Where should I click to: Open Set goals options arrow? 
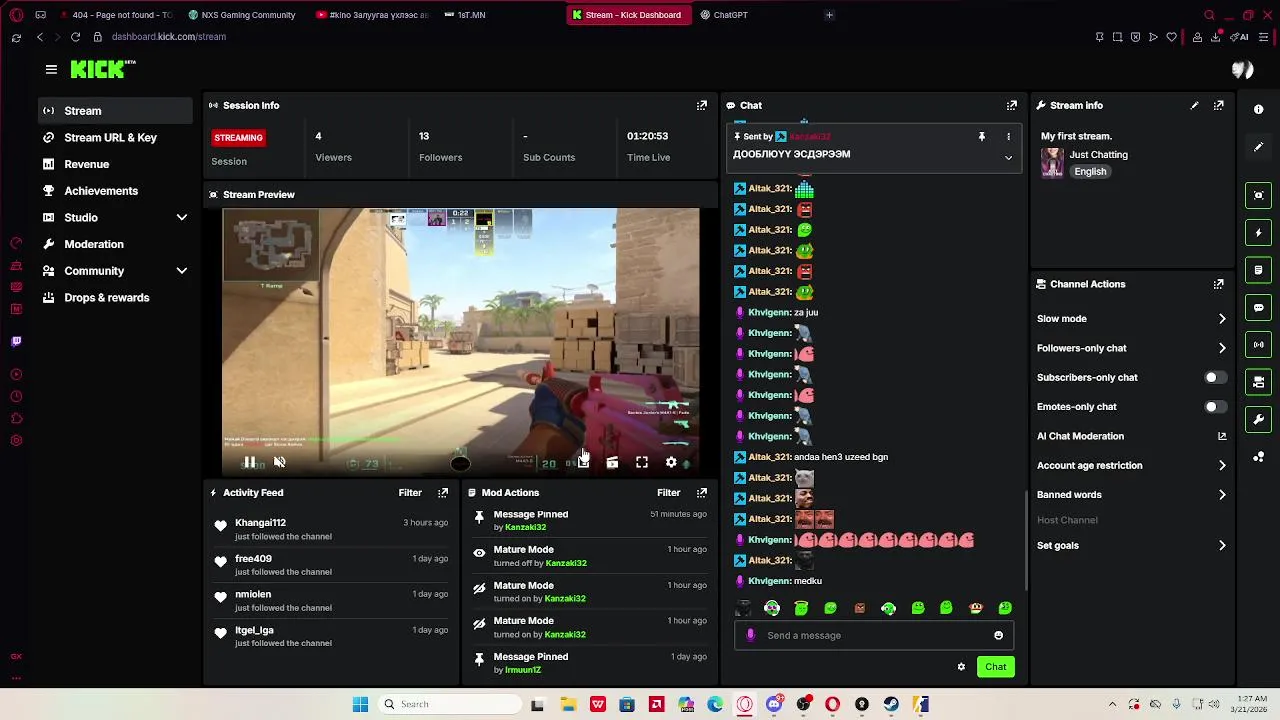[x=1222, y=546]
